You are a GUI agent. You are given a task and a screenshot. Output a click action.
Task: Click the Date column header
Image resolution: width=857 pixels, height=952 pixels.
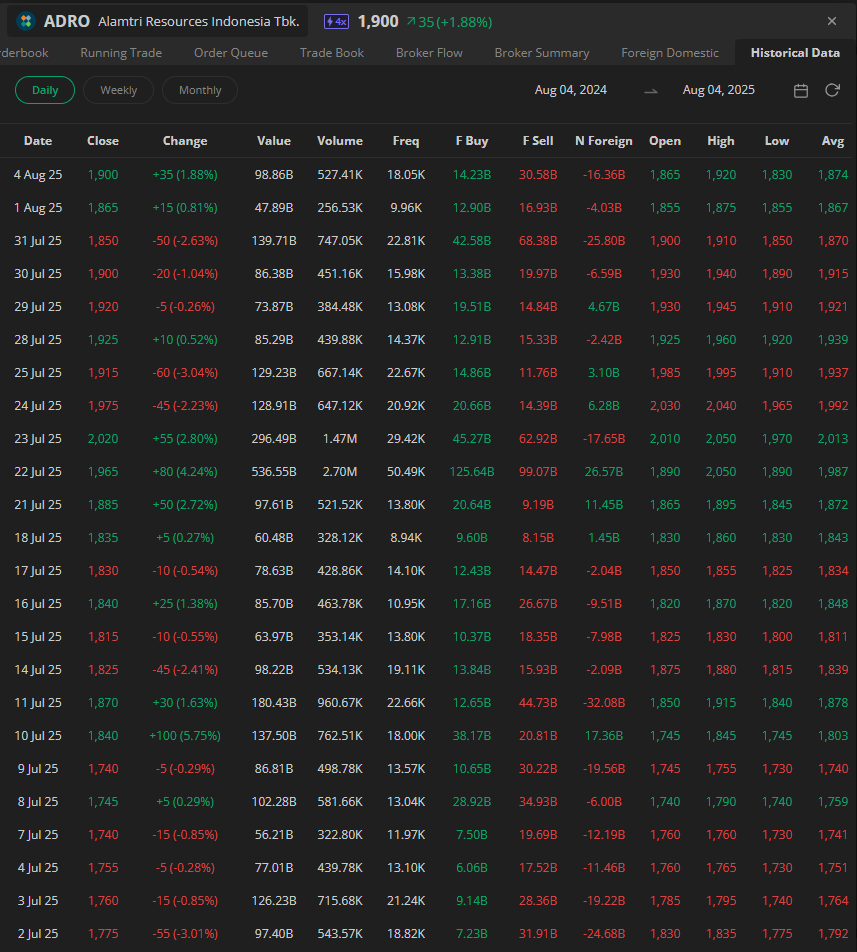[x=38, y=141]
